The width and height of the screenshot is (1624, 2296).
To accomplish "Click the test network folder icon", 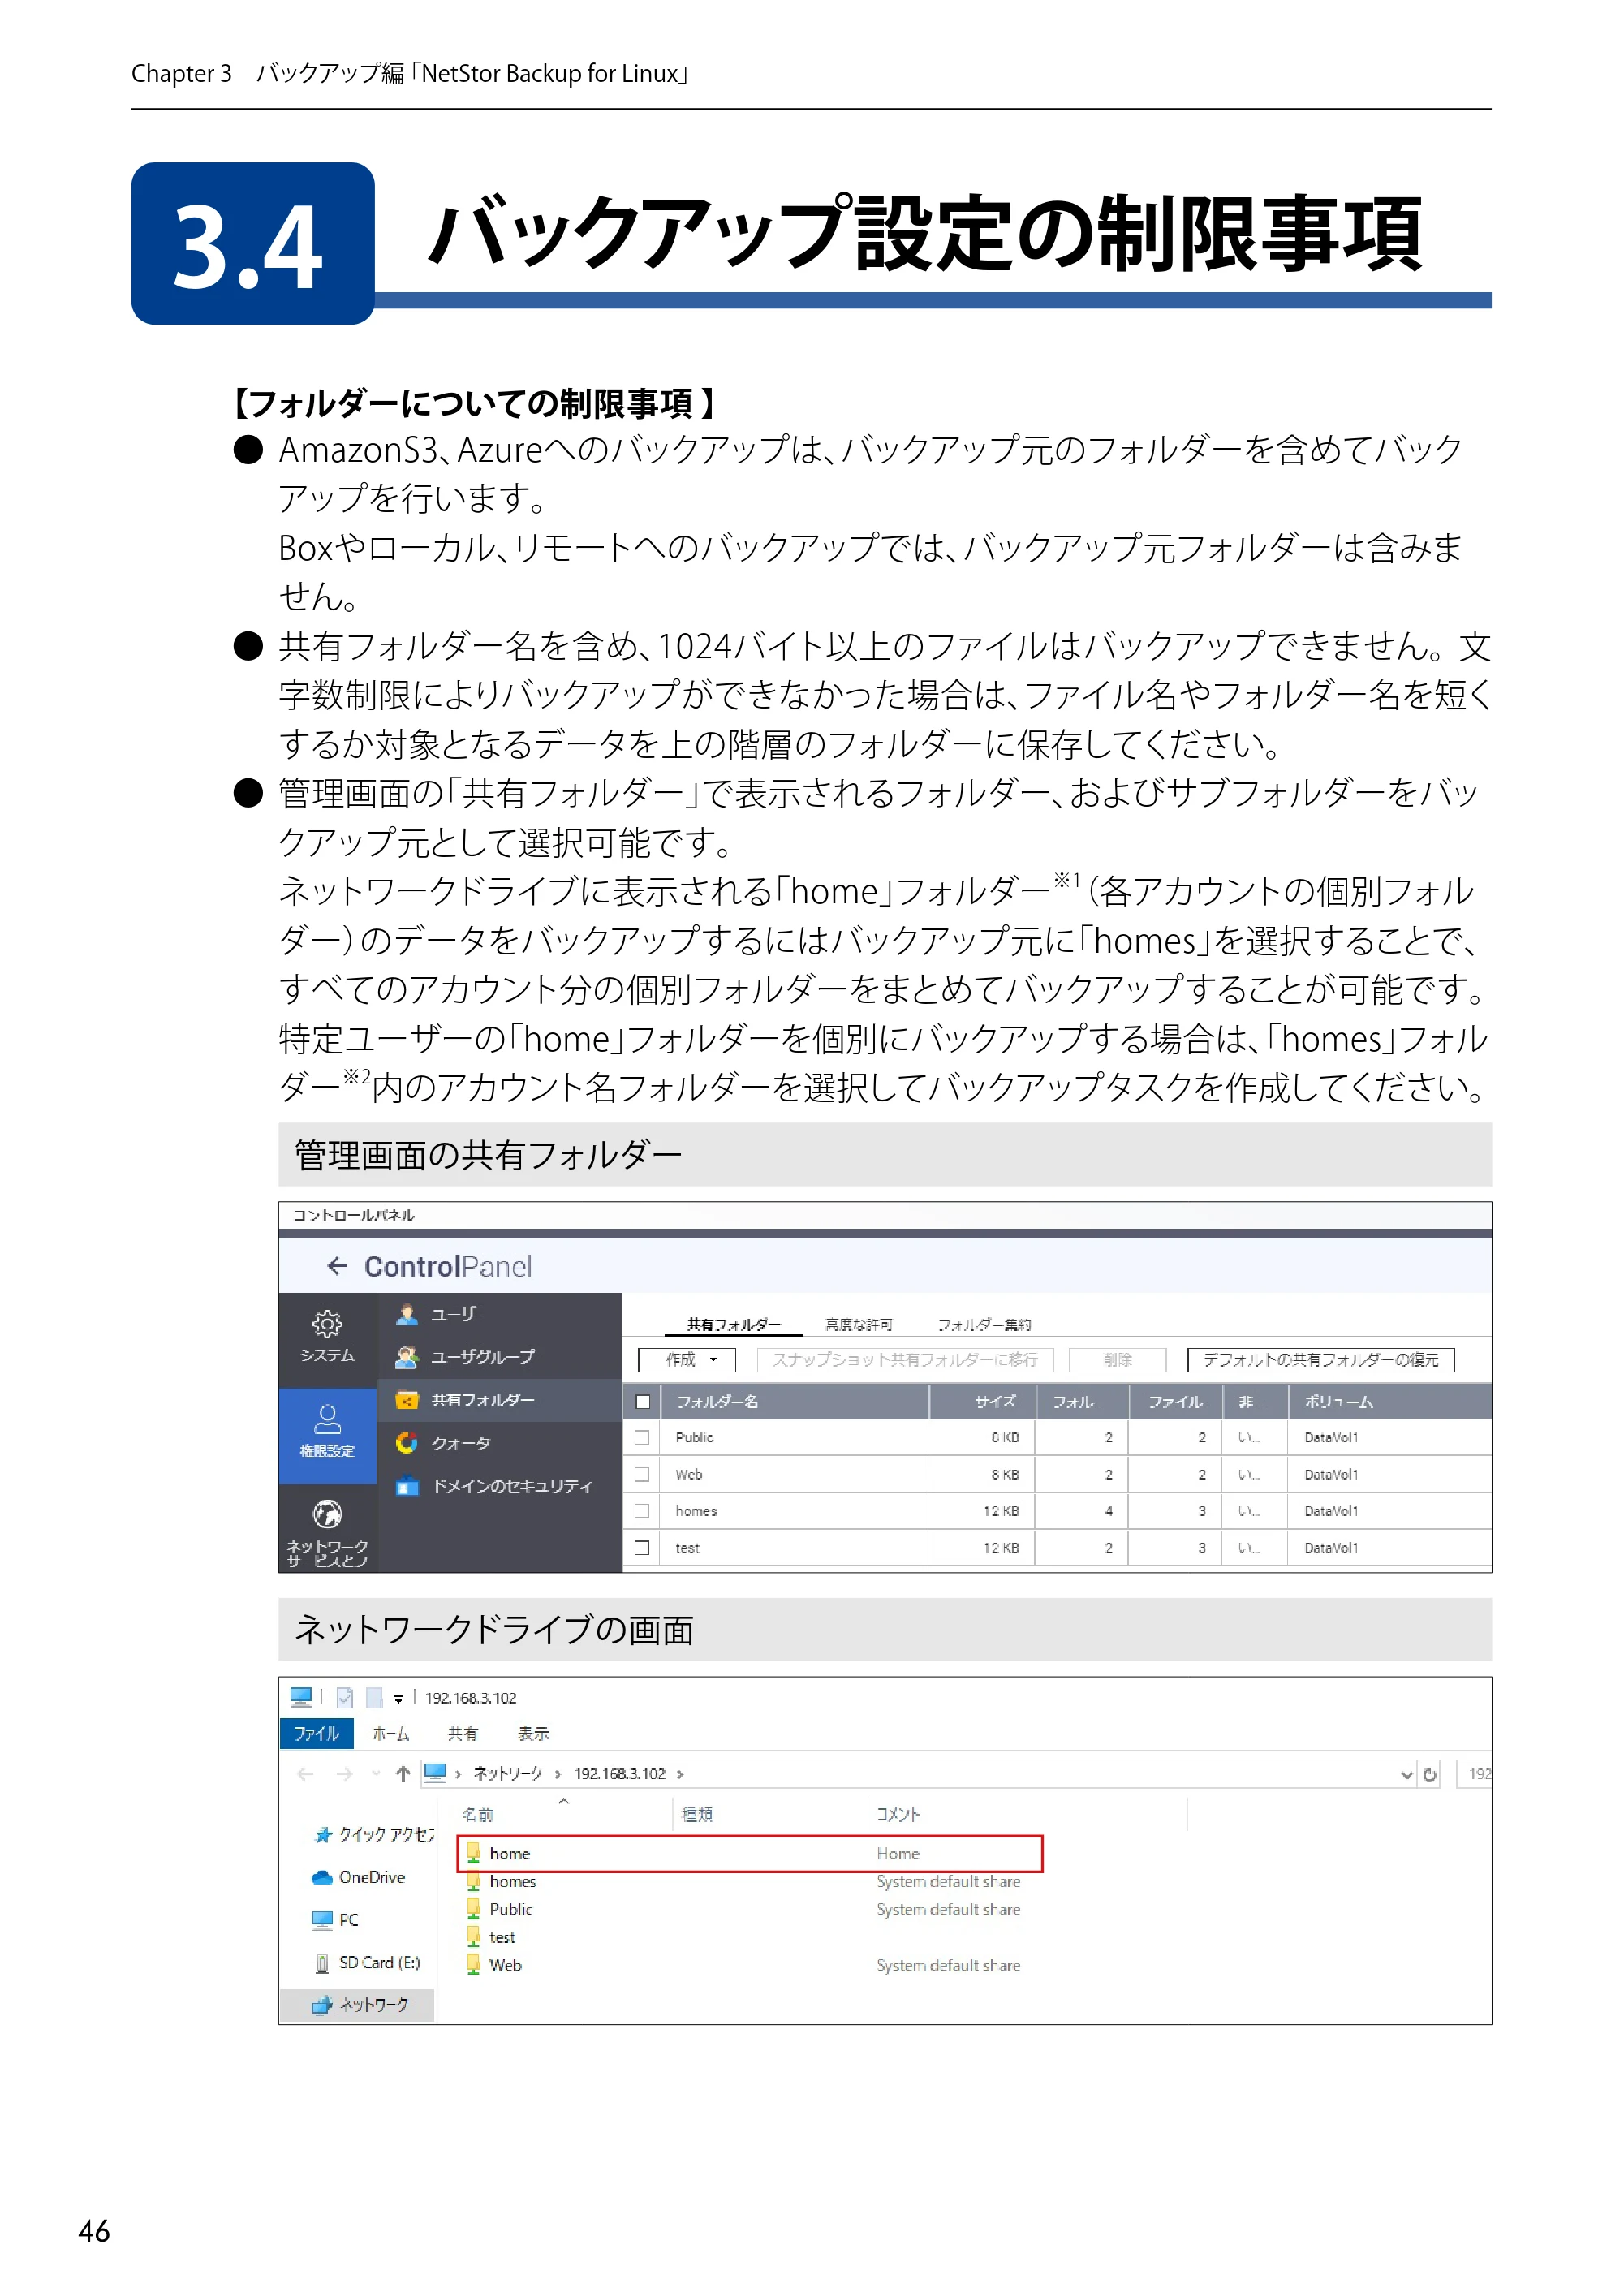I will 474,1937.
